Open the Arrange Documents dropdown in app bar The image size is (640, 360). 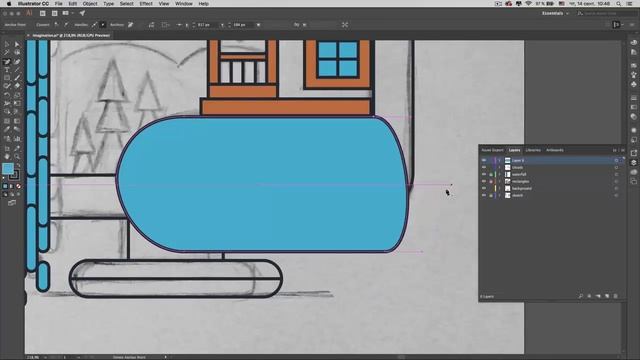(x=67, y=13)
